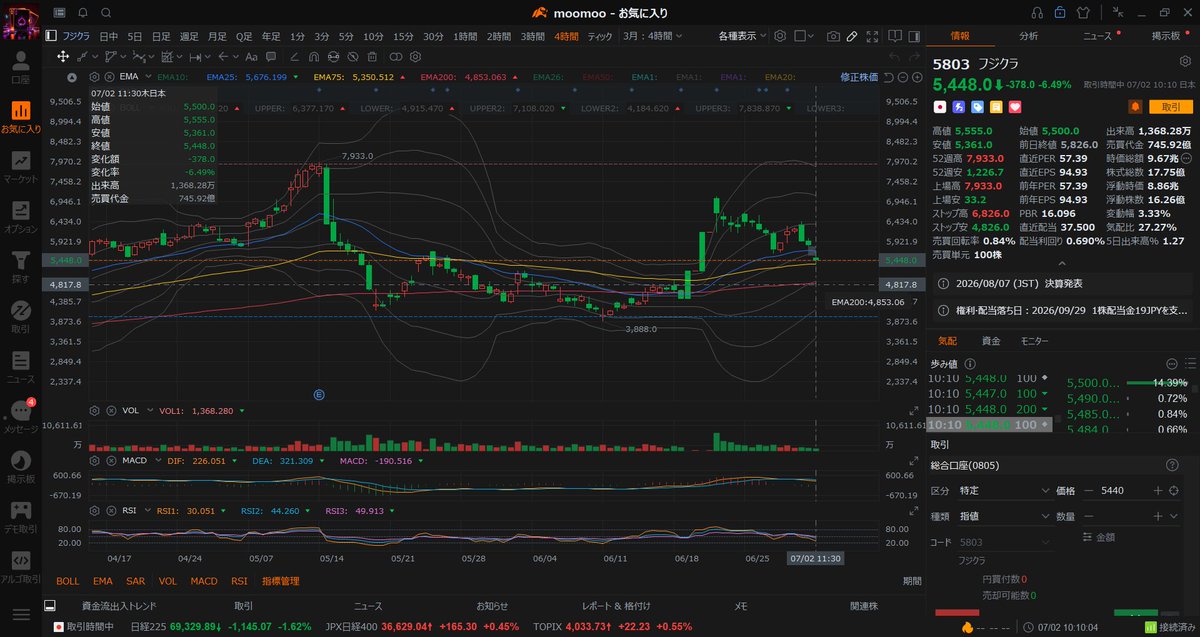Image resolution: width=1200 pixels, height=637 pixels.
Task: Switch to the right-panel 掲示板 tab
Action: (1166, 36)
